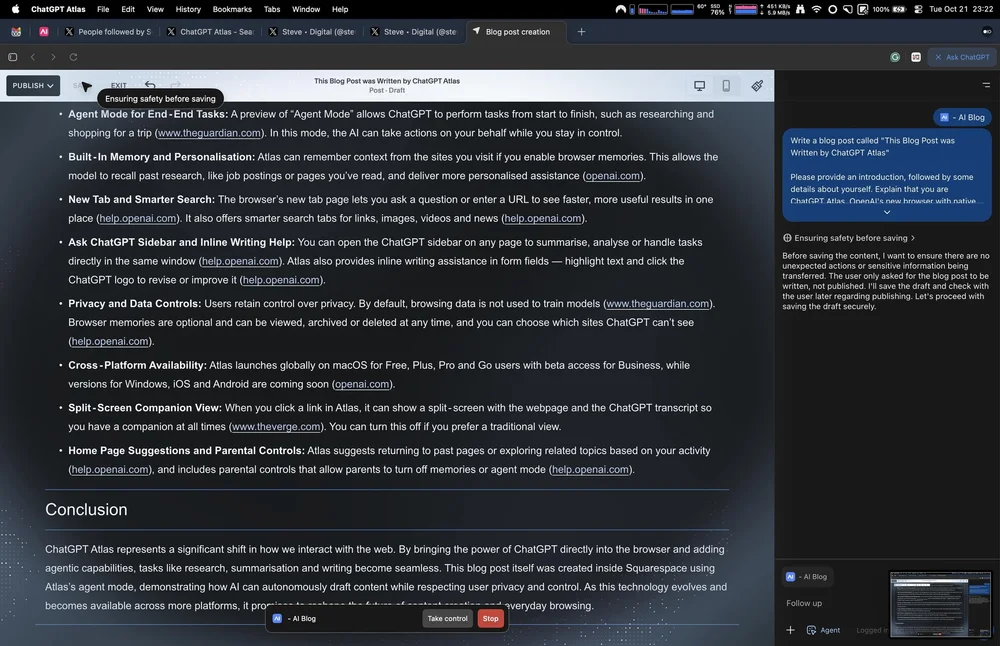Open the pinned colorful first tab
The image size is (1000, 646).
(x=16, y=32)
